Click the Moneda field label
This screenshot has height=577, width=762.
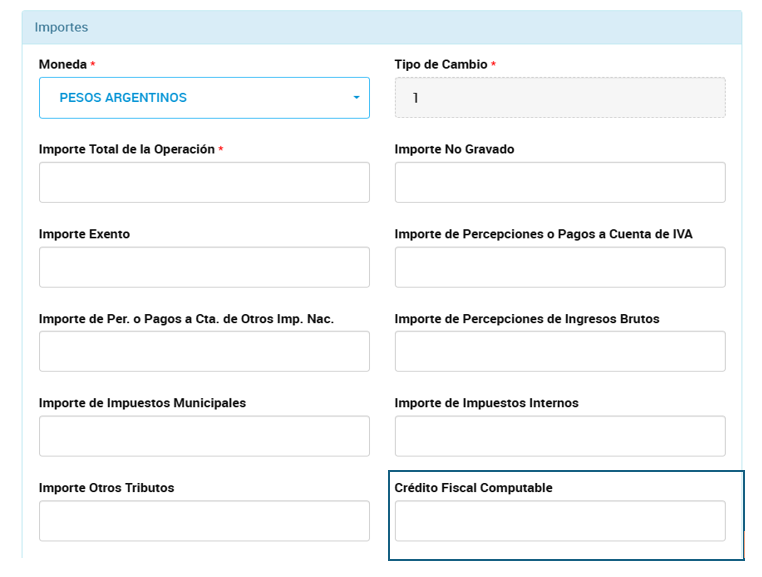click(62, 65)
